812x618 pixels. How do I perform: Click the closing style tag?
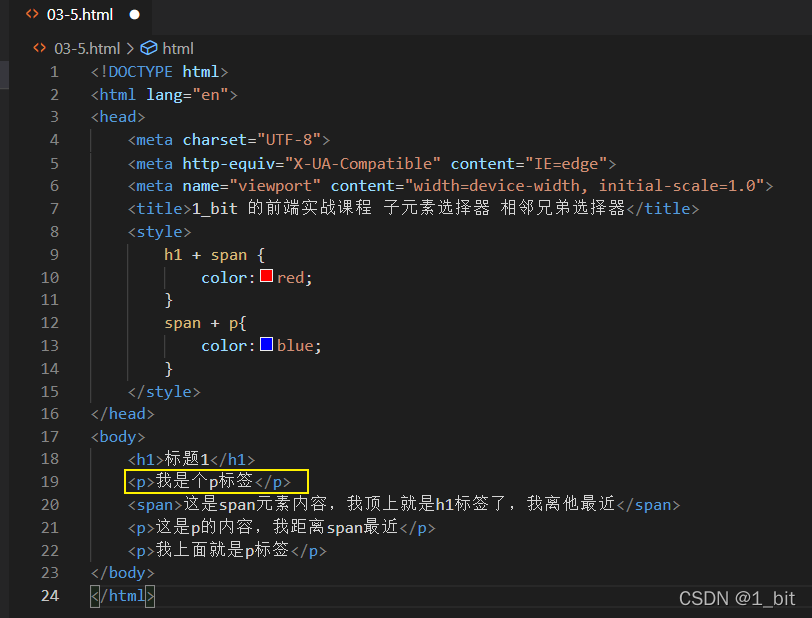(x=164, y=392)
